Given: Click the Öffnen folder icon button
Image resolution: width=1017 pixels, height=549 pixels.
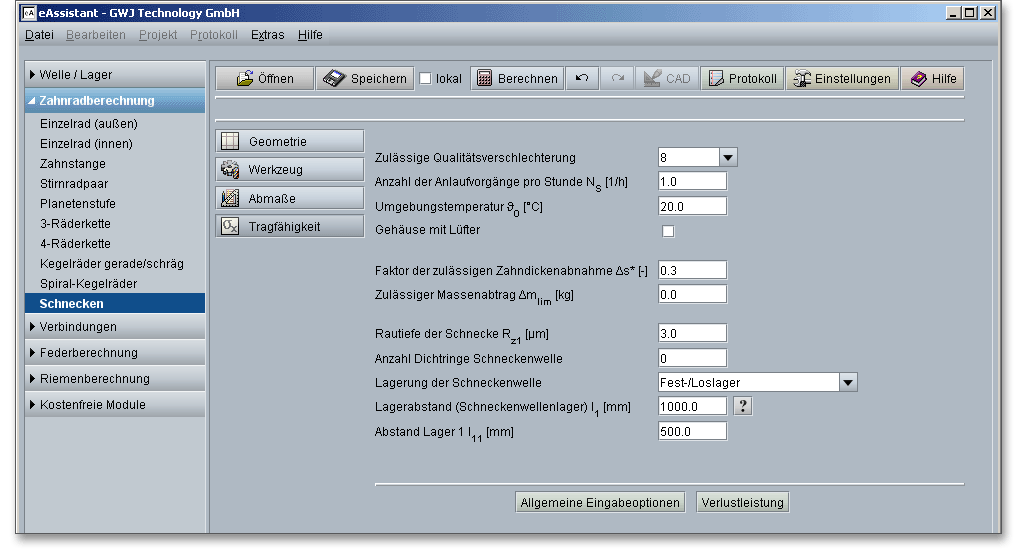Looking at the screenshot, I should (265, 79).
